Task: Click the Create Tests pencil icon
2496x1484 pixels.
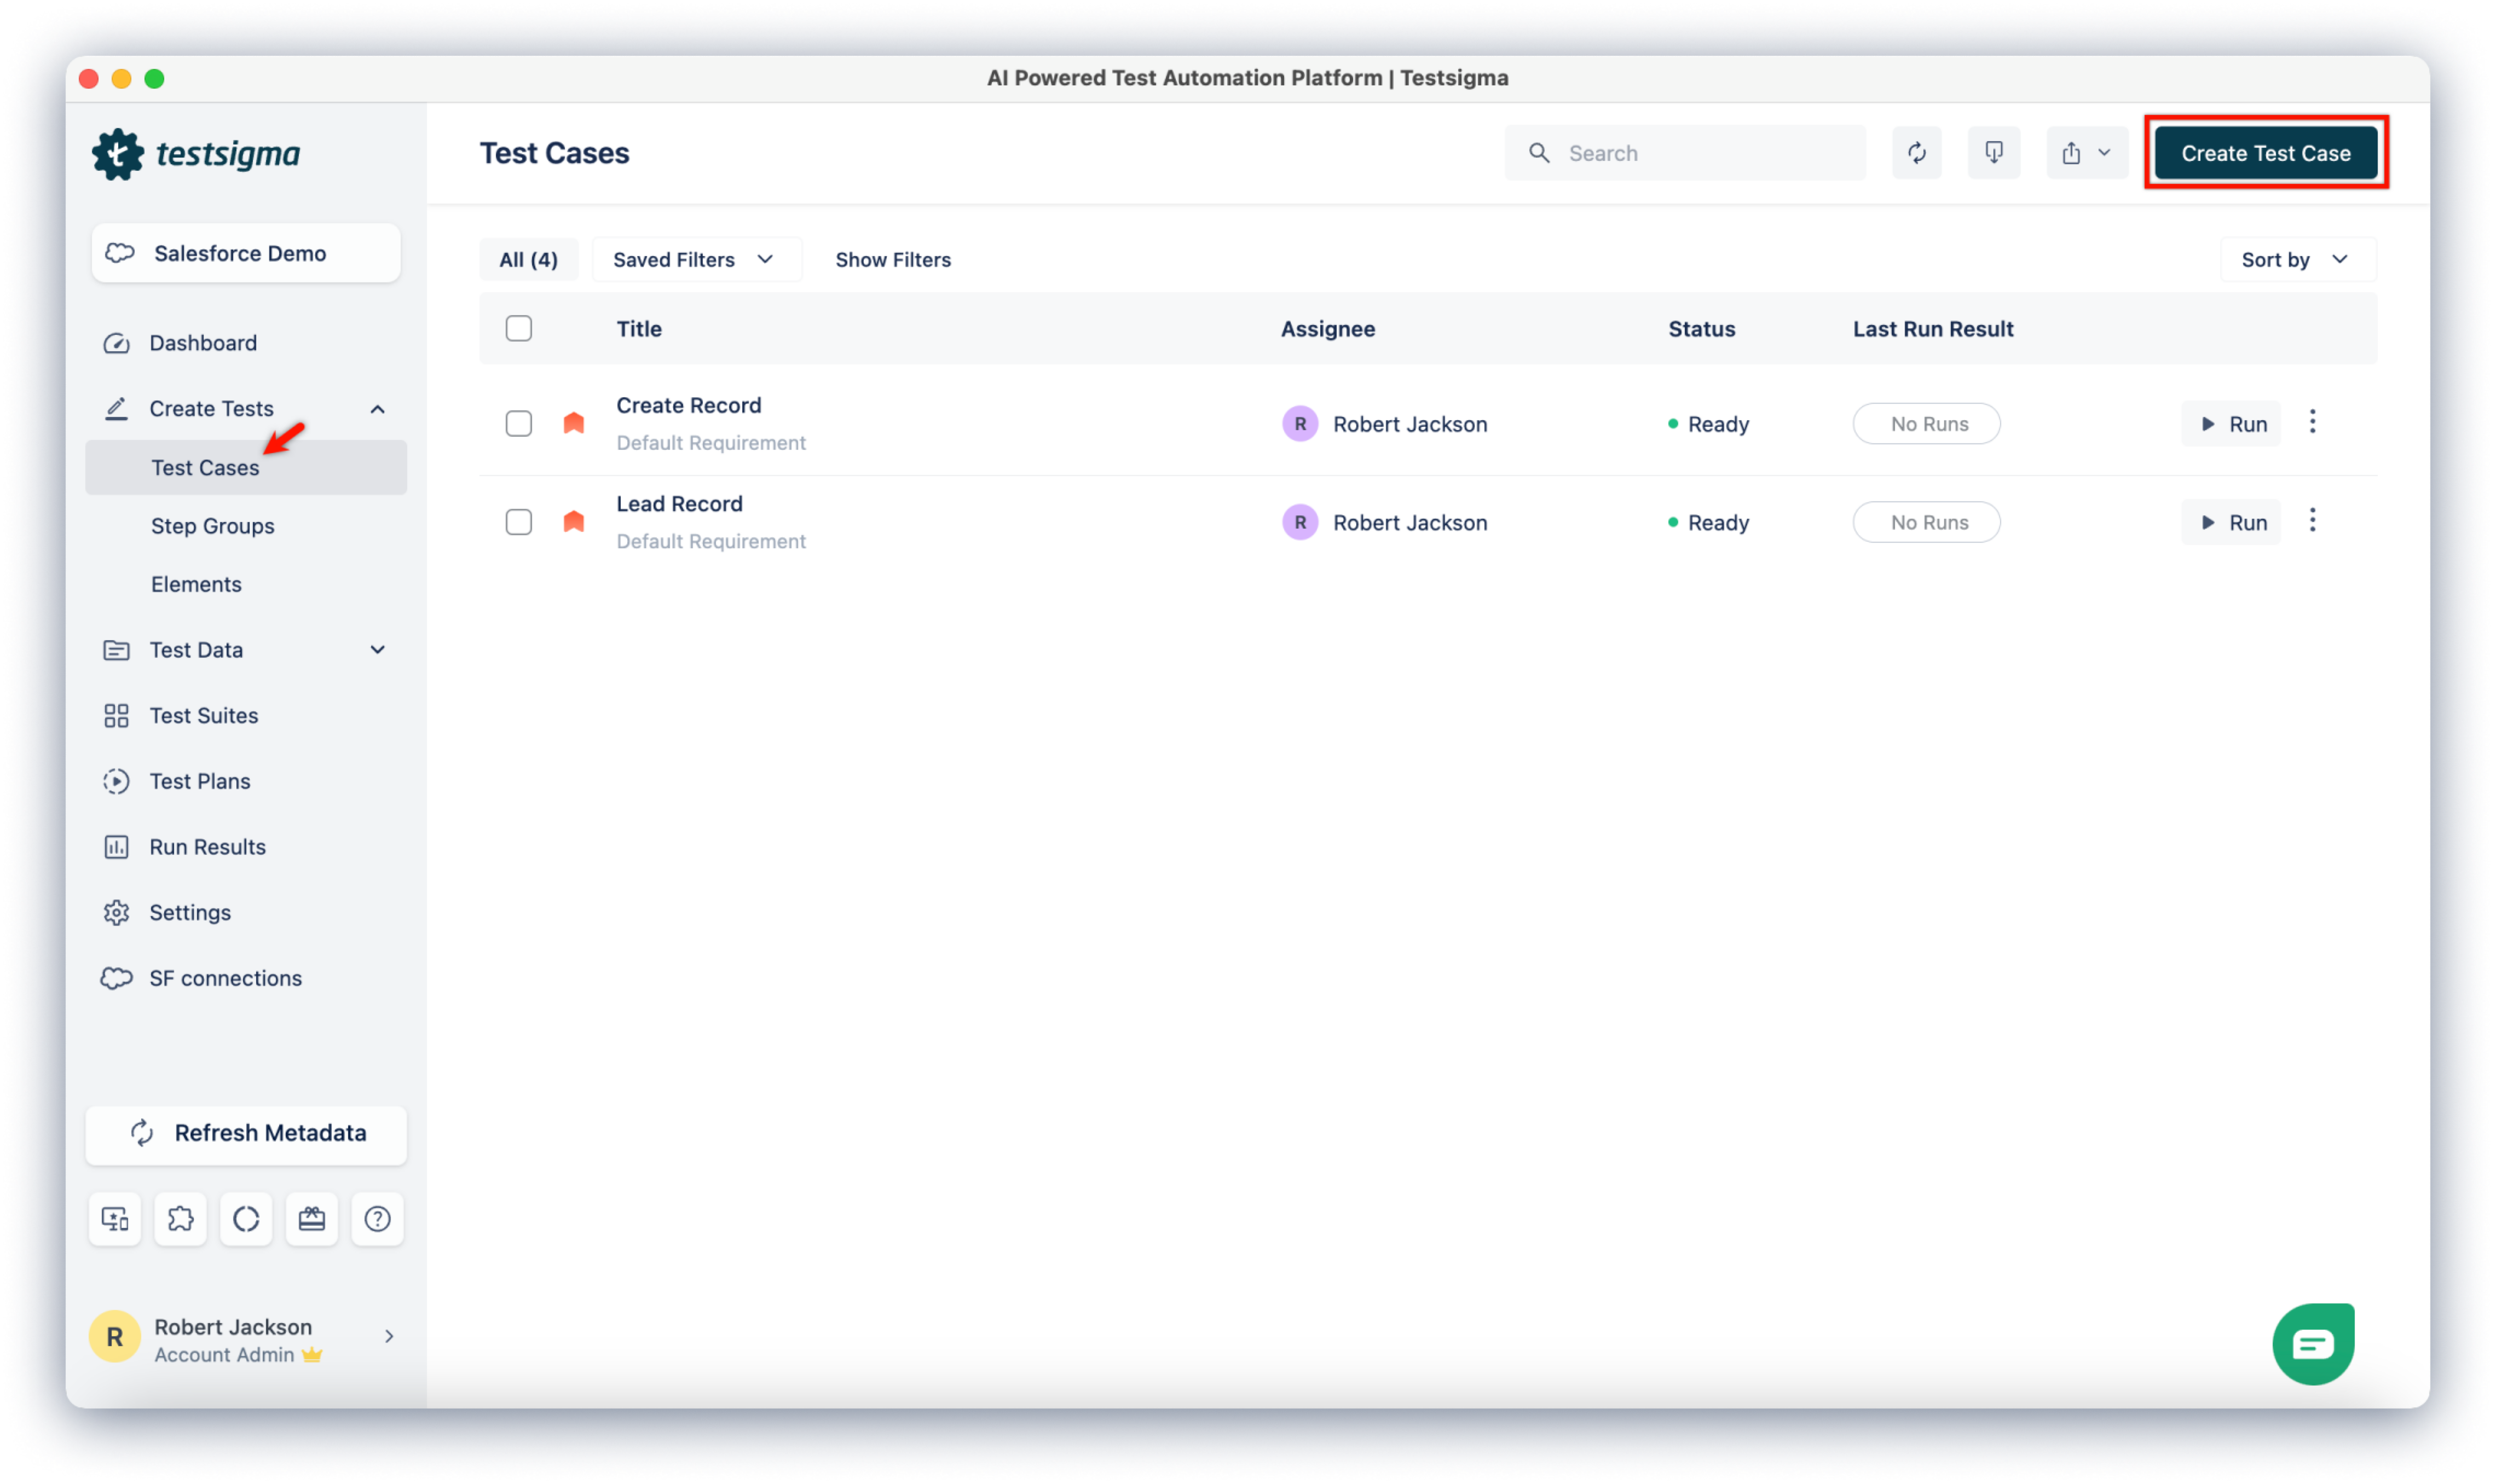Action: pyautogui.click(x=116, y=408)
